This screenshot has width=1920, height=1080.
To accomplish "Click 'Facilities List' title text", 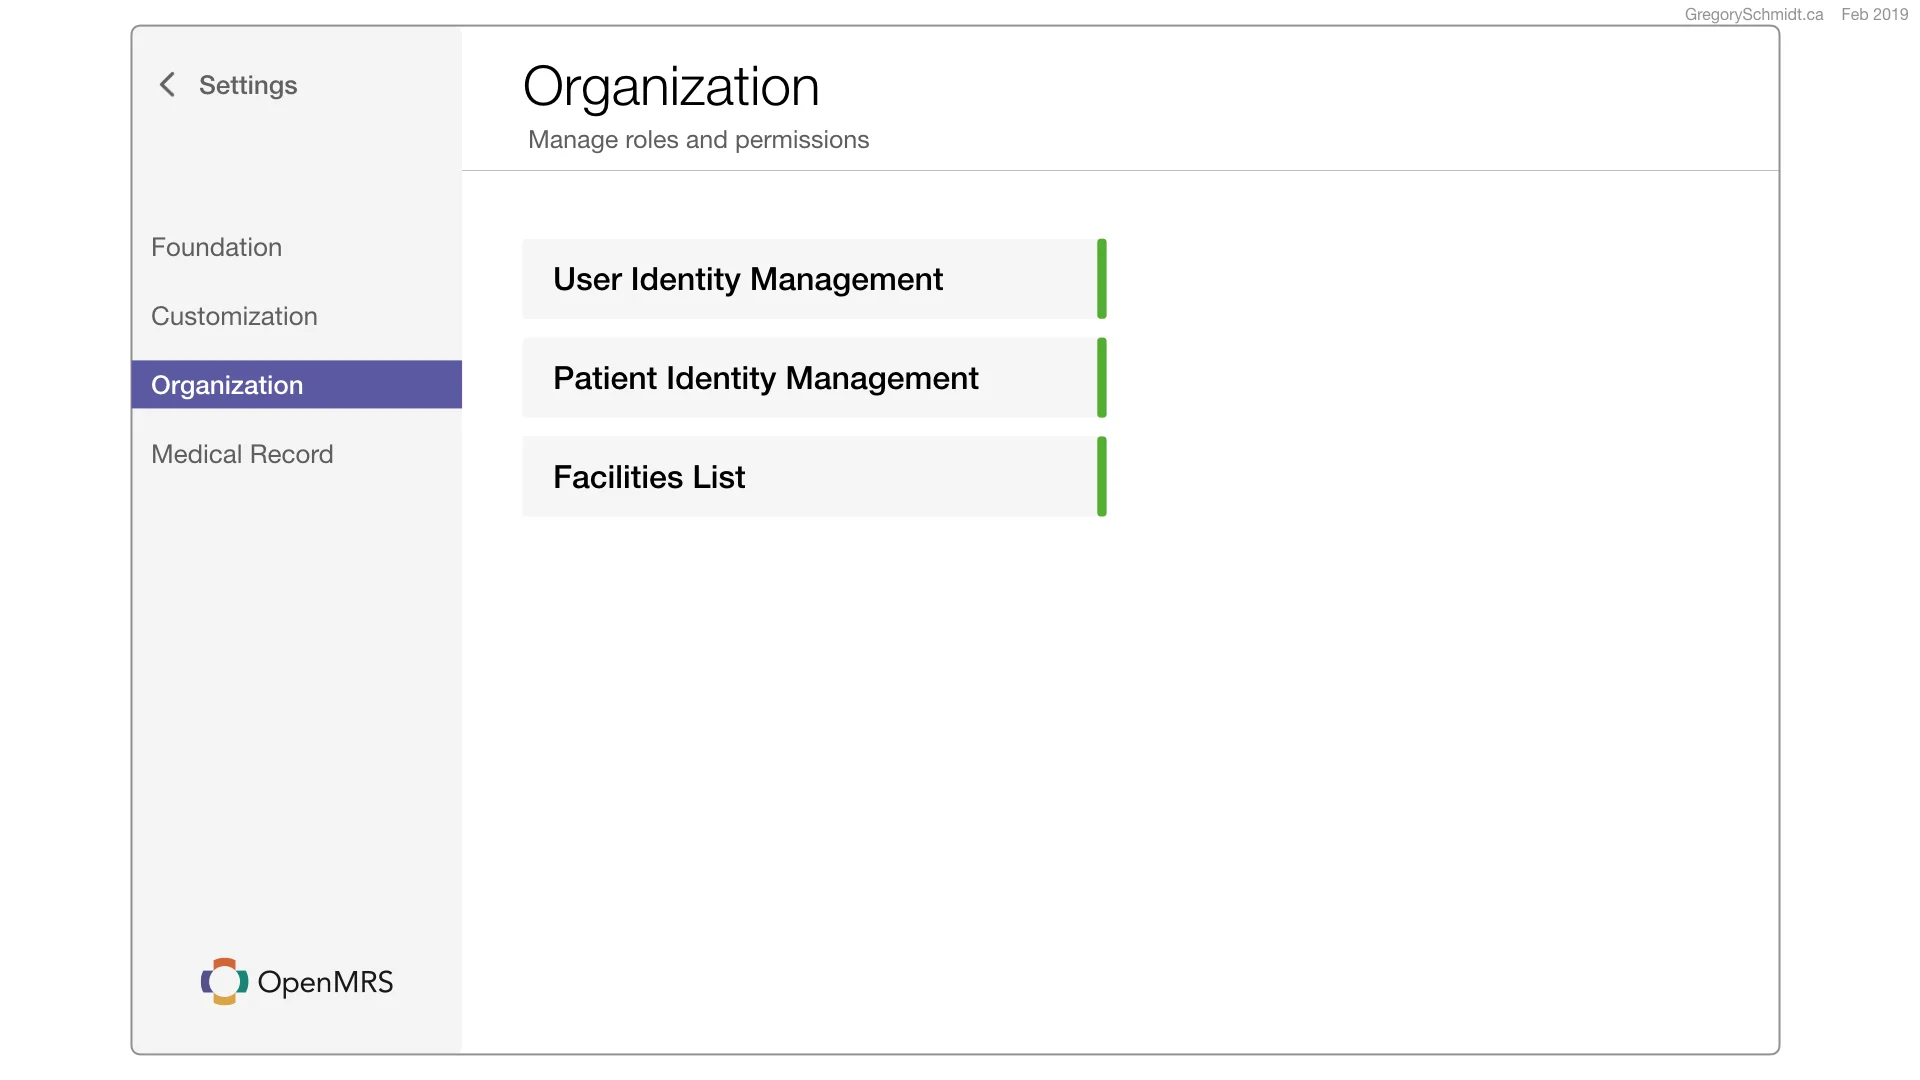I will [x=649, y=477].
